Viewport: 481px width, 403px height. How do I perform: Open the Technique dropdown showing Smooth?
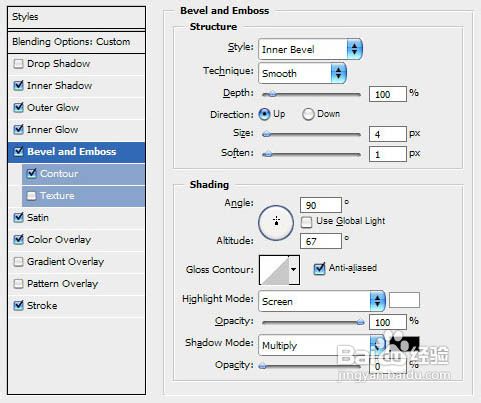point(302,73)
